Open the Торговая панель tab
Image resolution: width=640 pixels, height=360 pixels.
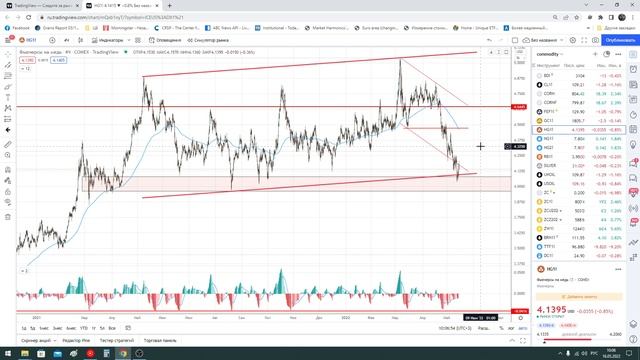click(x=160, y=340)
